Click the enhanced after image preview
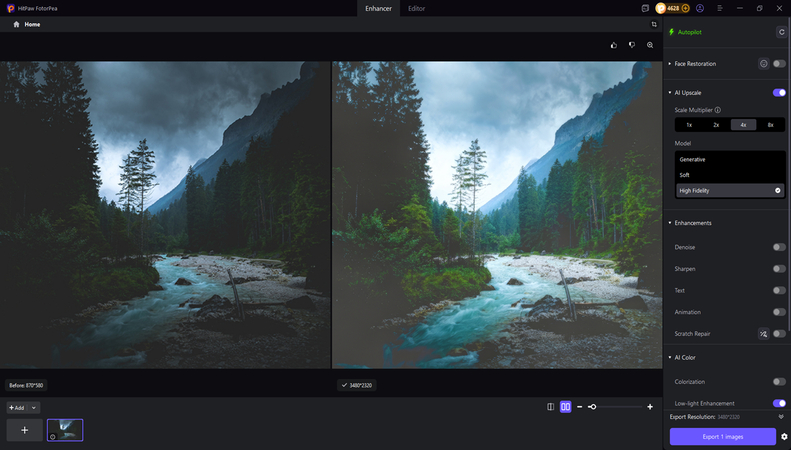791x450 pixels. 497,215
